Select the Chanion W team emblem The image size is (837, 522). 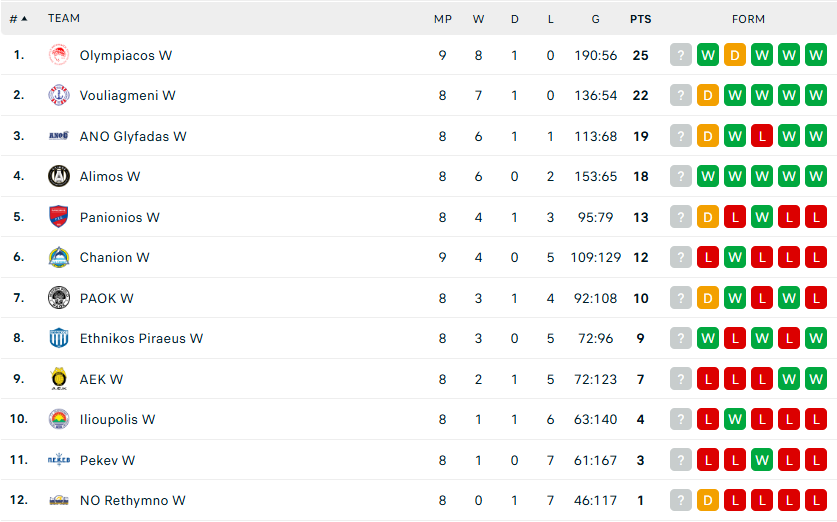pyautogui.click(x=59, y=257)
